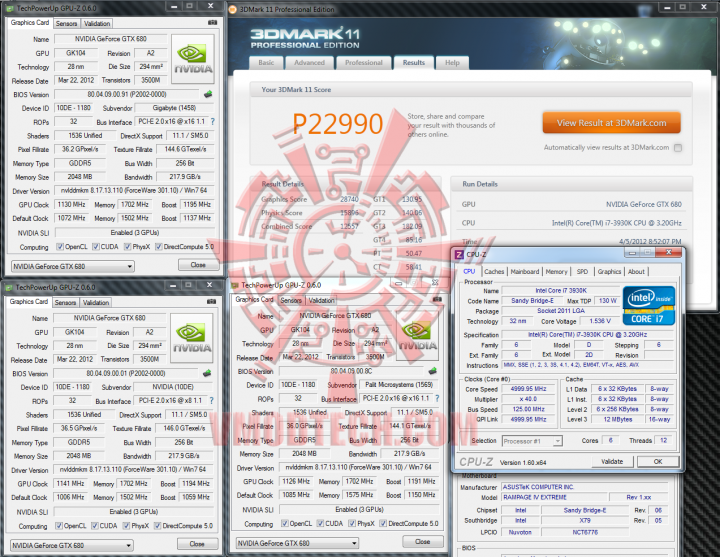Switch to Caches tab in CPU-Z
The image size is (720, 557).
(494, 272)
